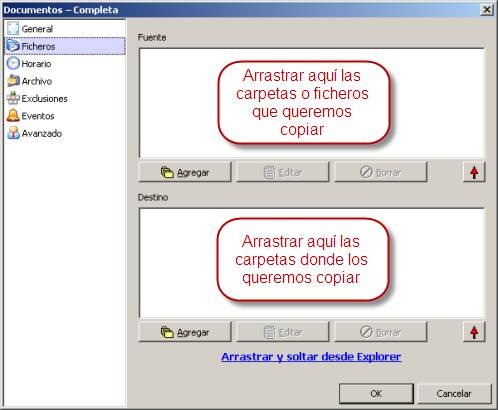The width and height of the screenshot is (498, 410).
Task: Click inside the Fuente source list area
Action: coord(312,103)
